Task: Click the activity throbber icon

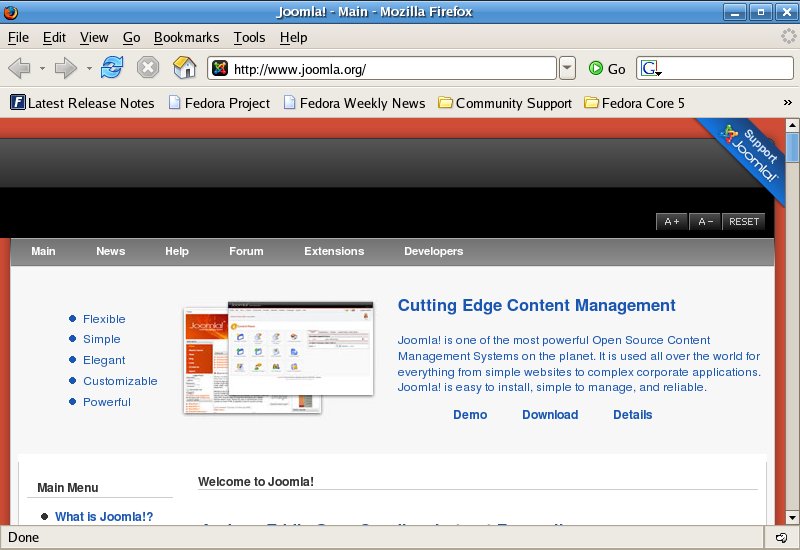Action: (788, 36)
